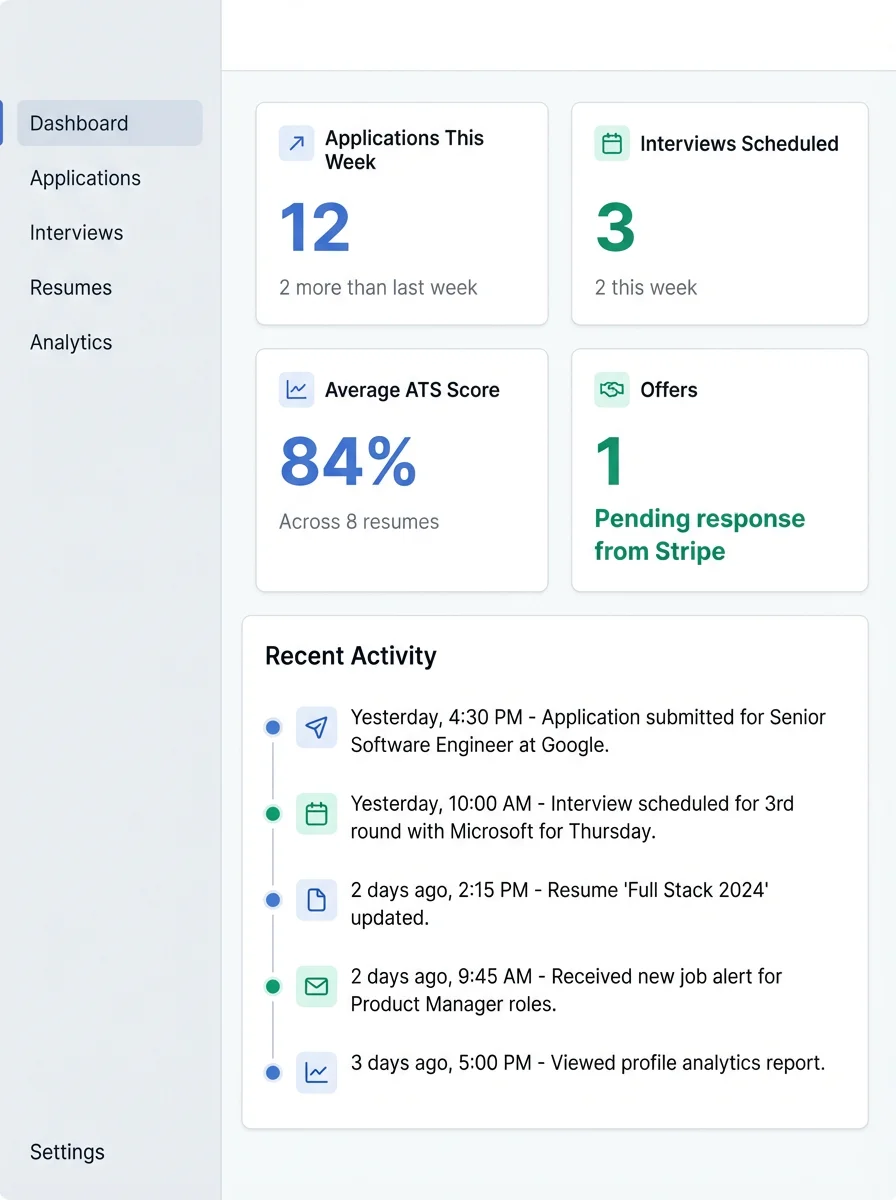Select the blue timeline dot for Google application
The width and height of the screenshot is (896, 1200).
[x=273, y=727]
